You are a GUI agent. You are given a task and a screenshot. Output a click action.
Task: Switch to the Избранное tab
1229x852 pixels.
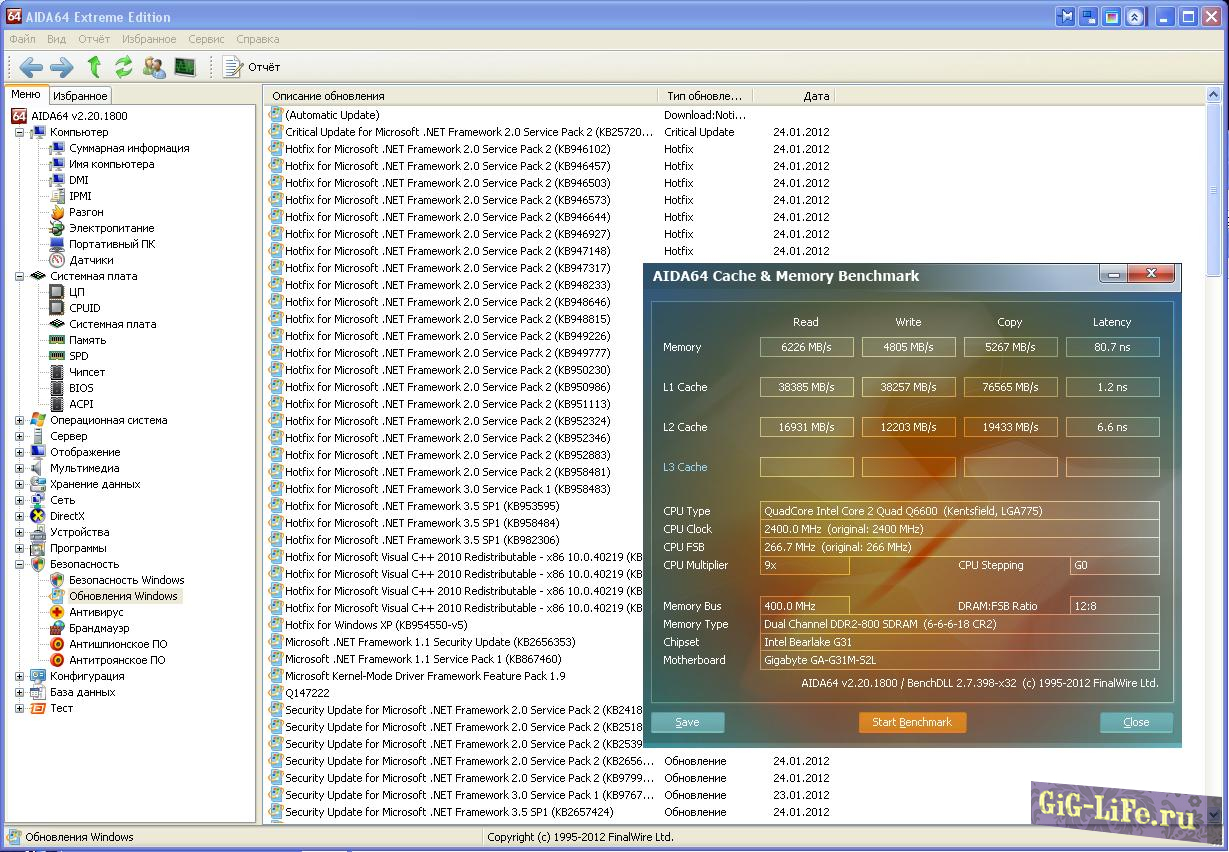click(x=80, y=96)
